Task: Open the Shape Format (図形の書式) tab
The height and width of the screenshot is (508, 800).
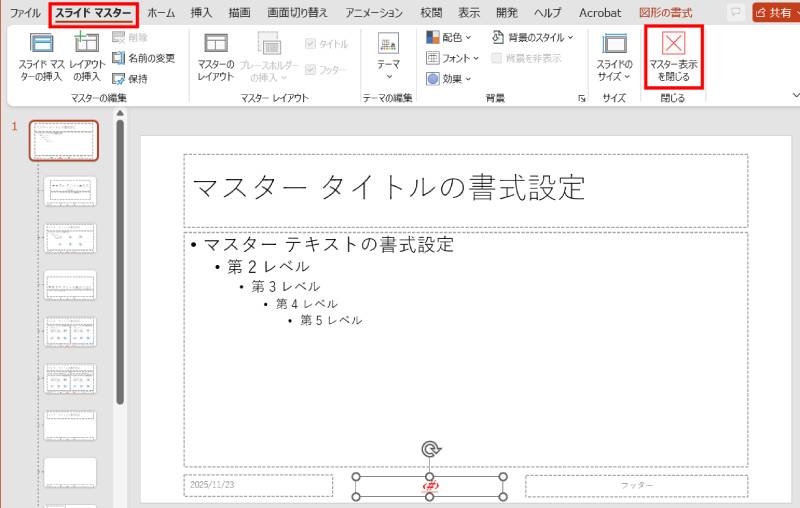Action: click(666, 13)
